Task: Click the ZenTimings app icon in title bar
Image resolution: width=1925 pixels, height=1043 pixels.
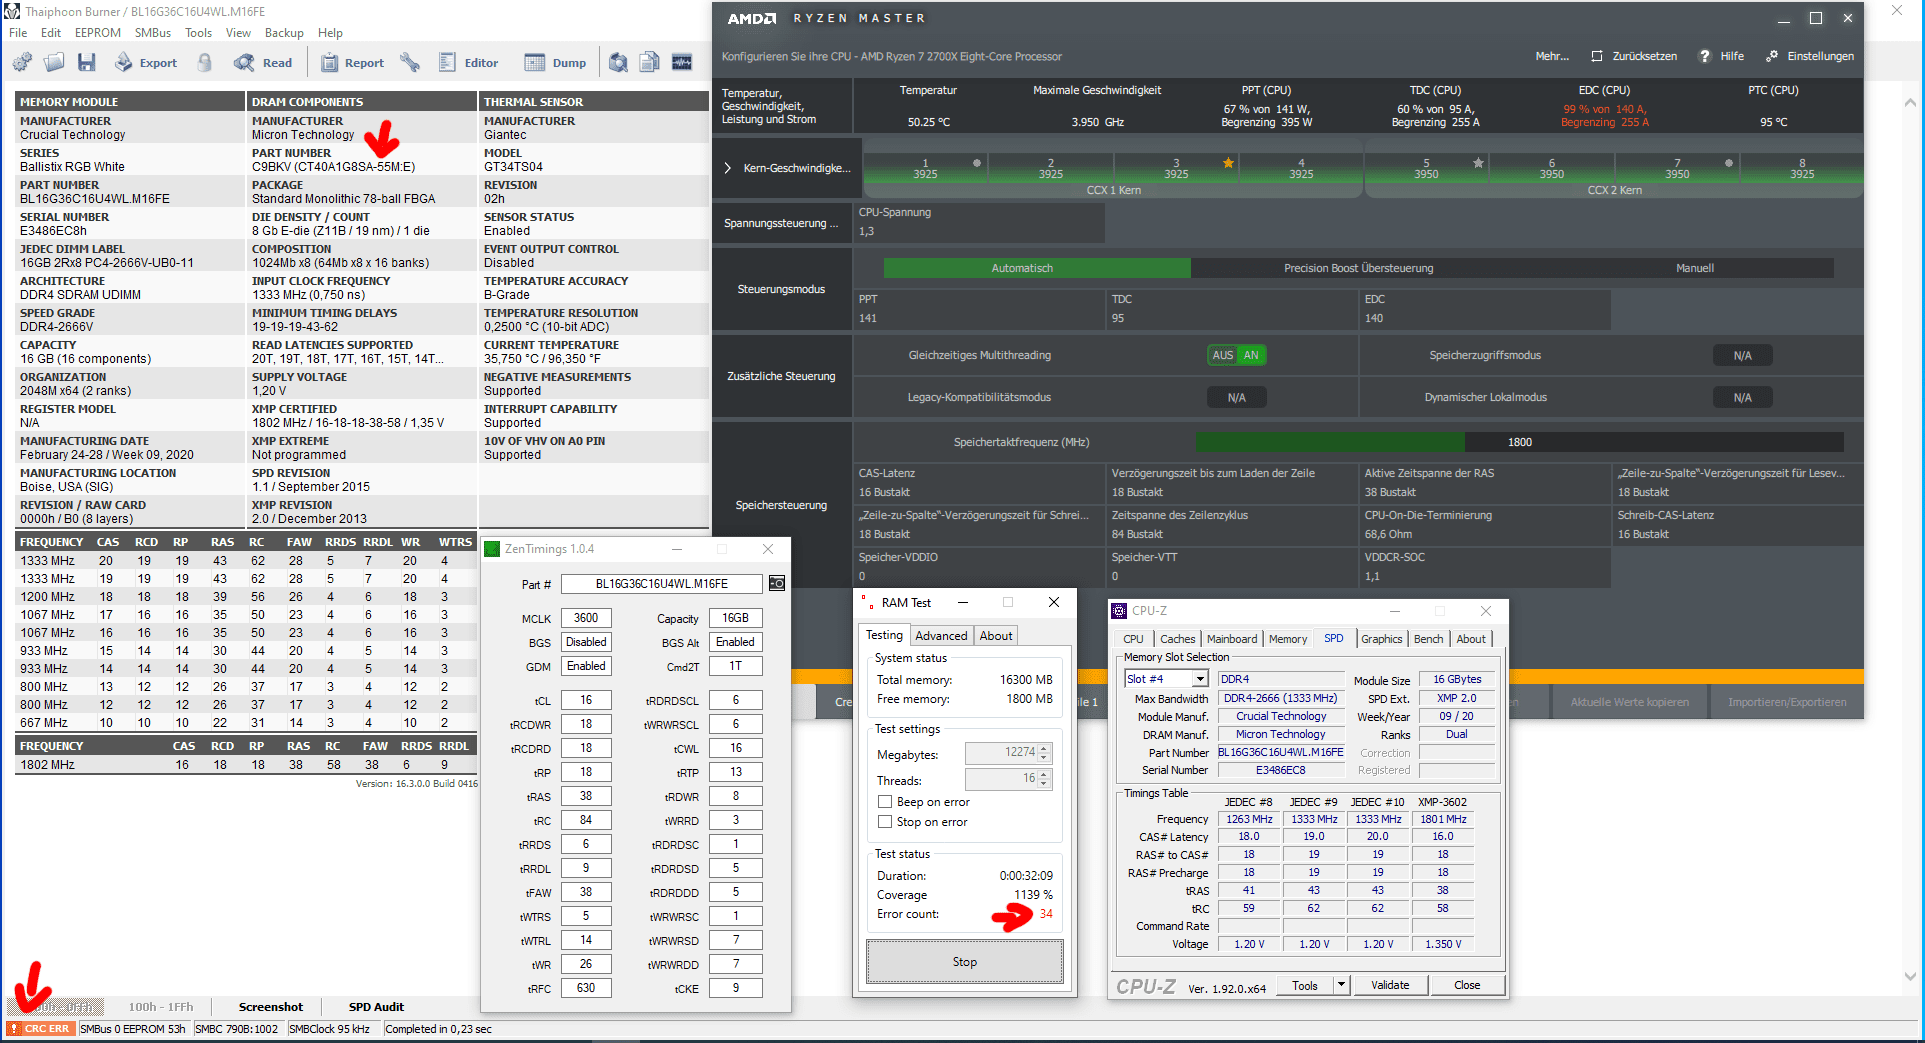Action: [x=492, y=549]
